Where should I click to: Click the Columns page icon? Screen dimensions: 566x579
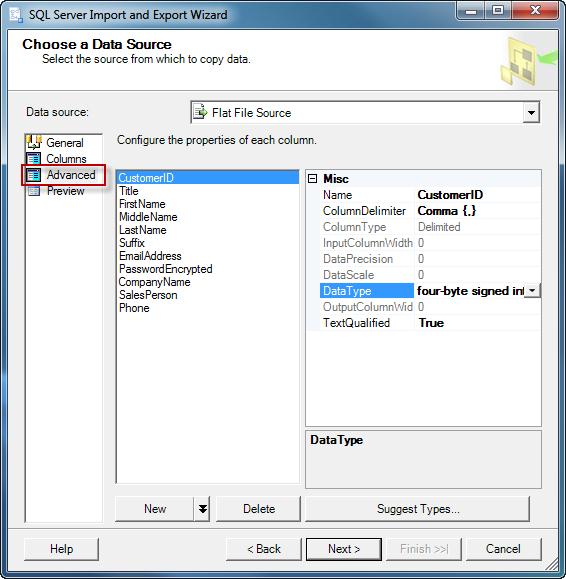[x=34, y=158]
